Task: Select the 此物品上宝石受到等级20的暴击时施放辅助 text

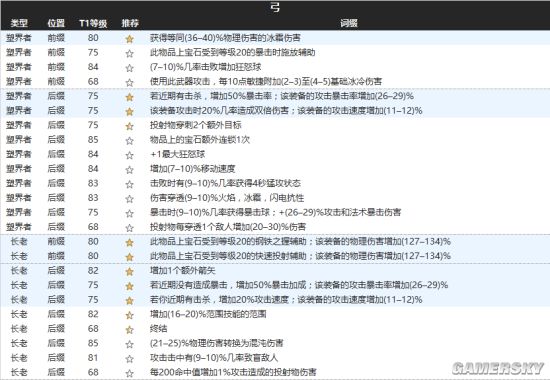Action: 233,52
